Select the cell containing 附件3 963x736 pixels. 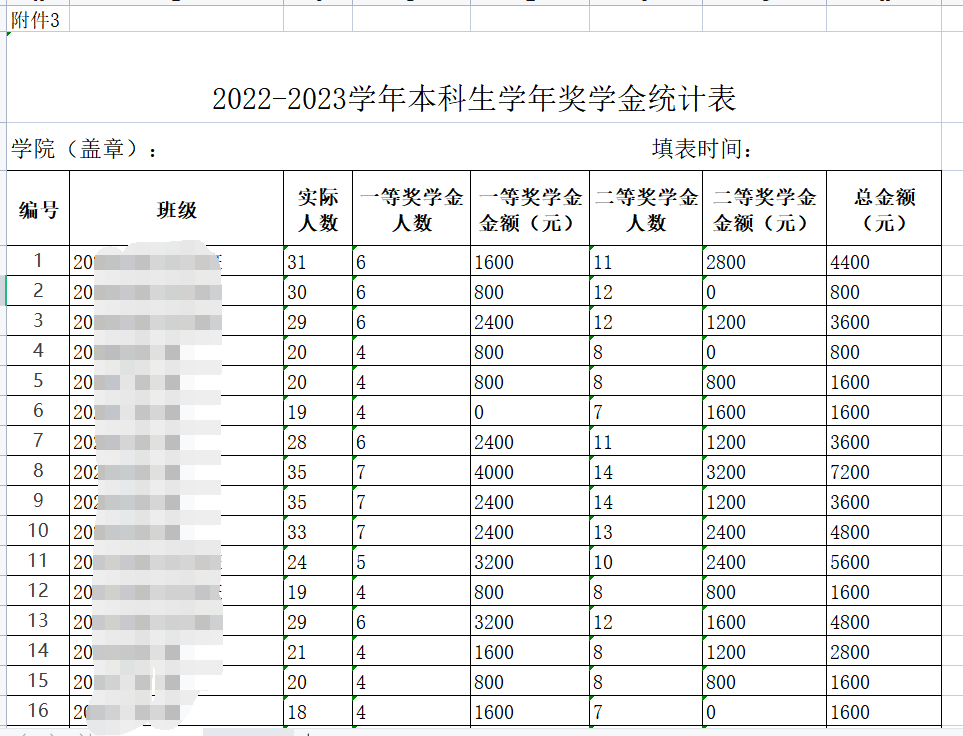tap(35, 20)
